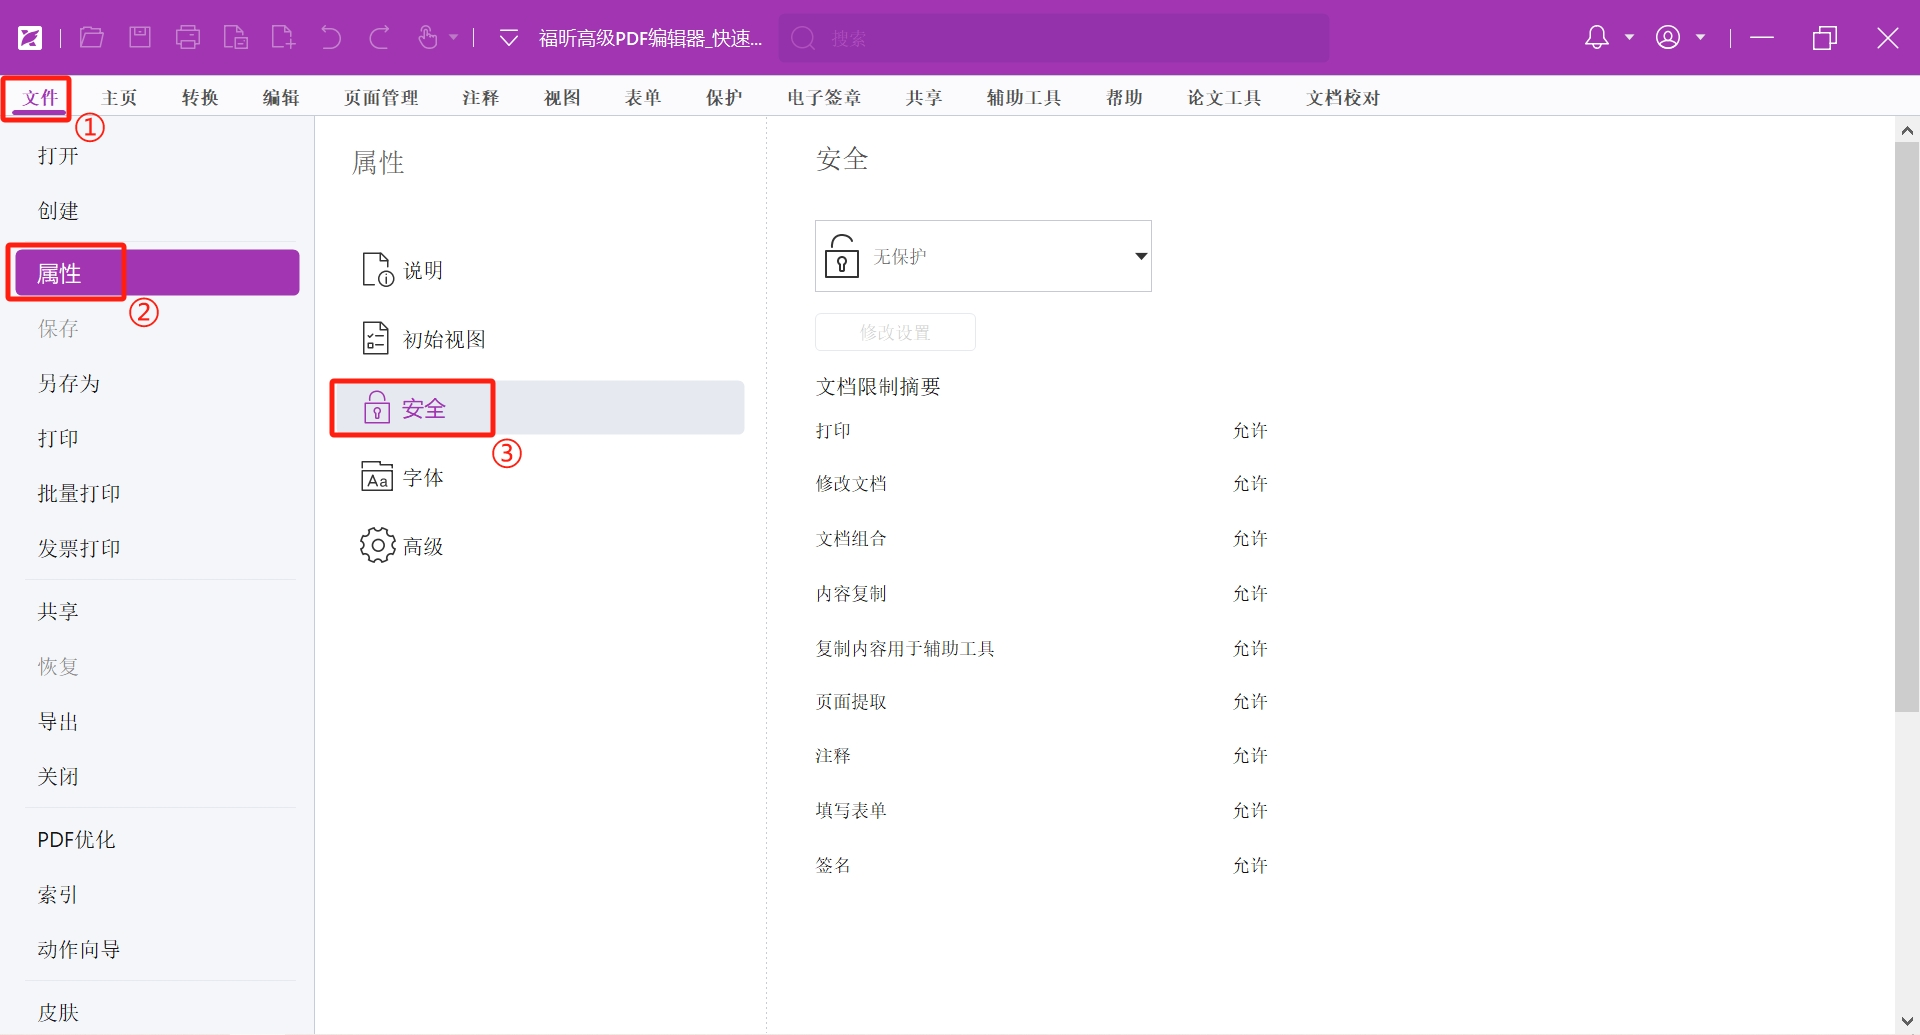This screenshot has height=1035, width=1920.
Task: Click the undo arrow icon
Action: [x=331, y=38]
